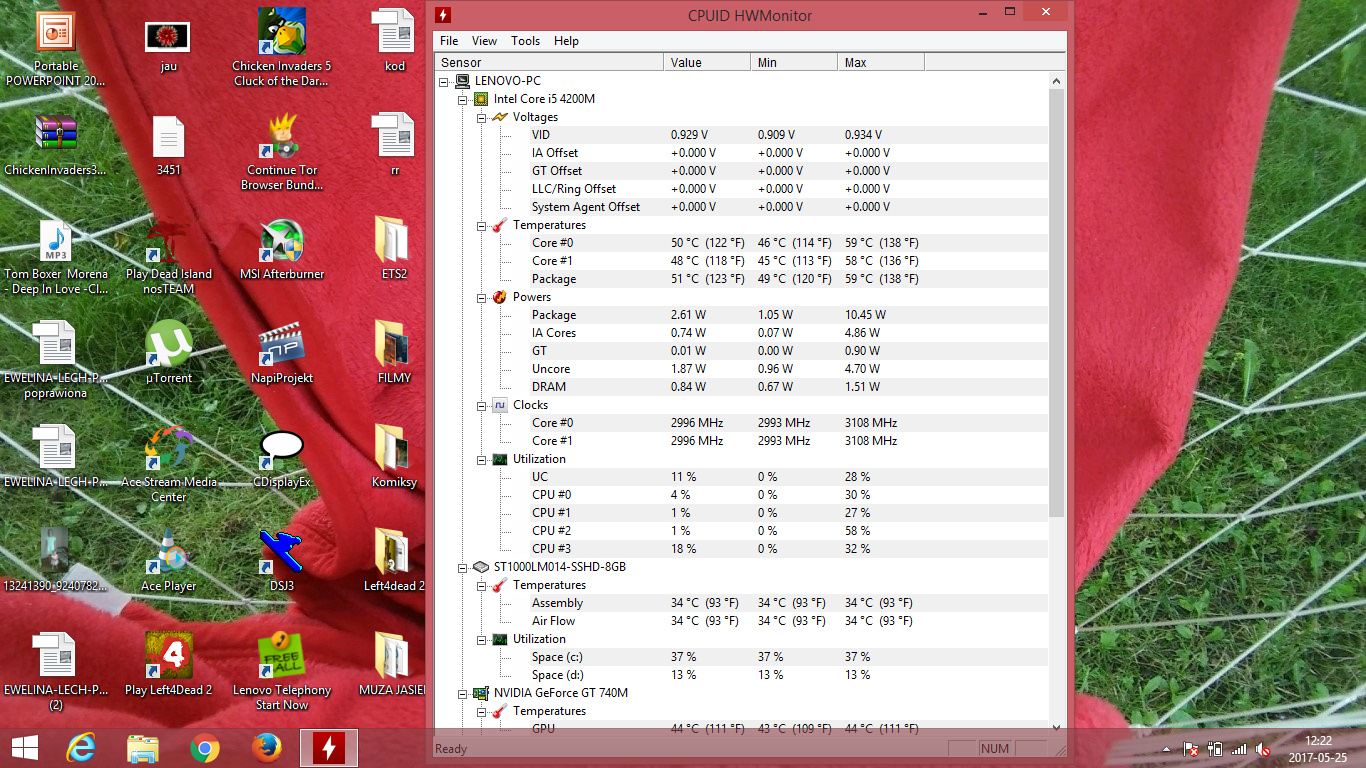The image size is (1366, 768).
Task: Click the 10.45 W max Package power value
Action: tap(865, 315)
